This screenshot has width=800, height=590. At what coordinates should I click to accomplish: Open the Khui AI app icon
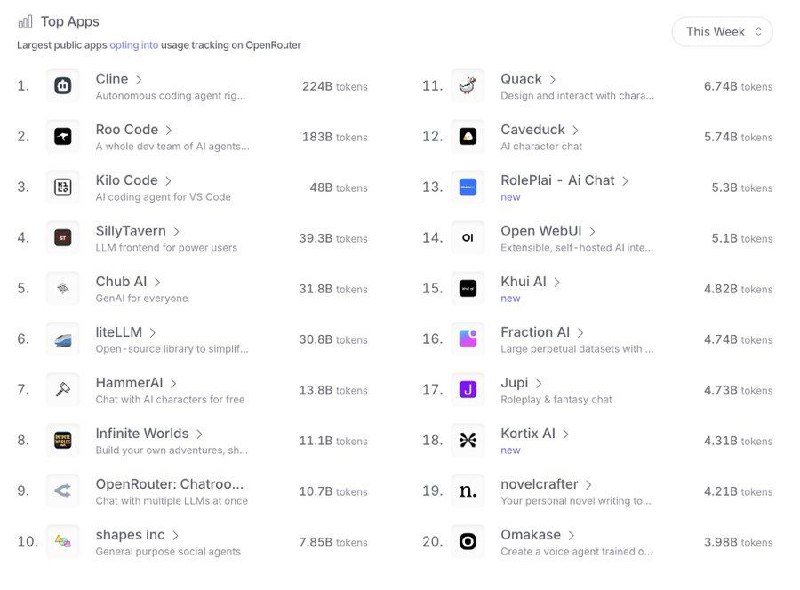(468, 288)
